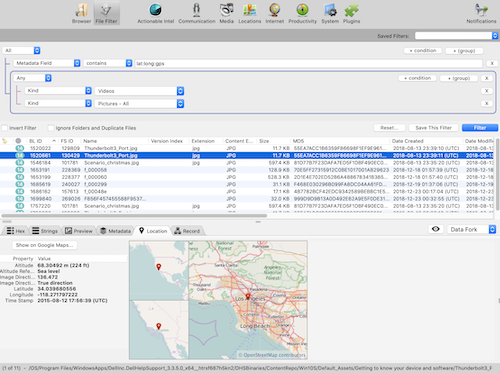Open the contains operator dropdown
The height and width of the screenshot is (373, 500).
coord(108,63)
